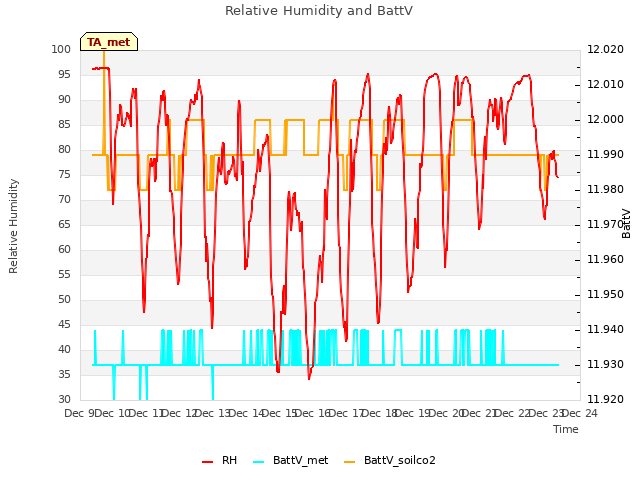Toggle the RH legend entry
640x480 pixels.
219,460
